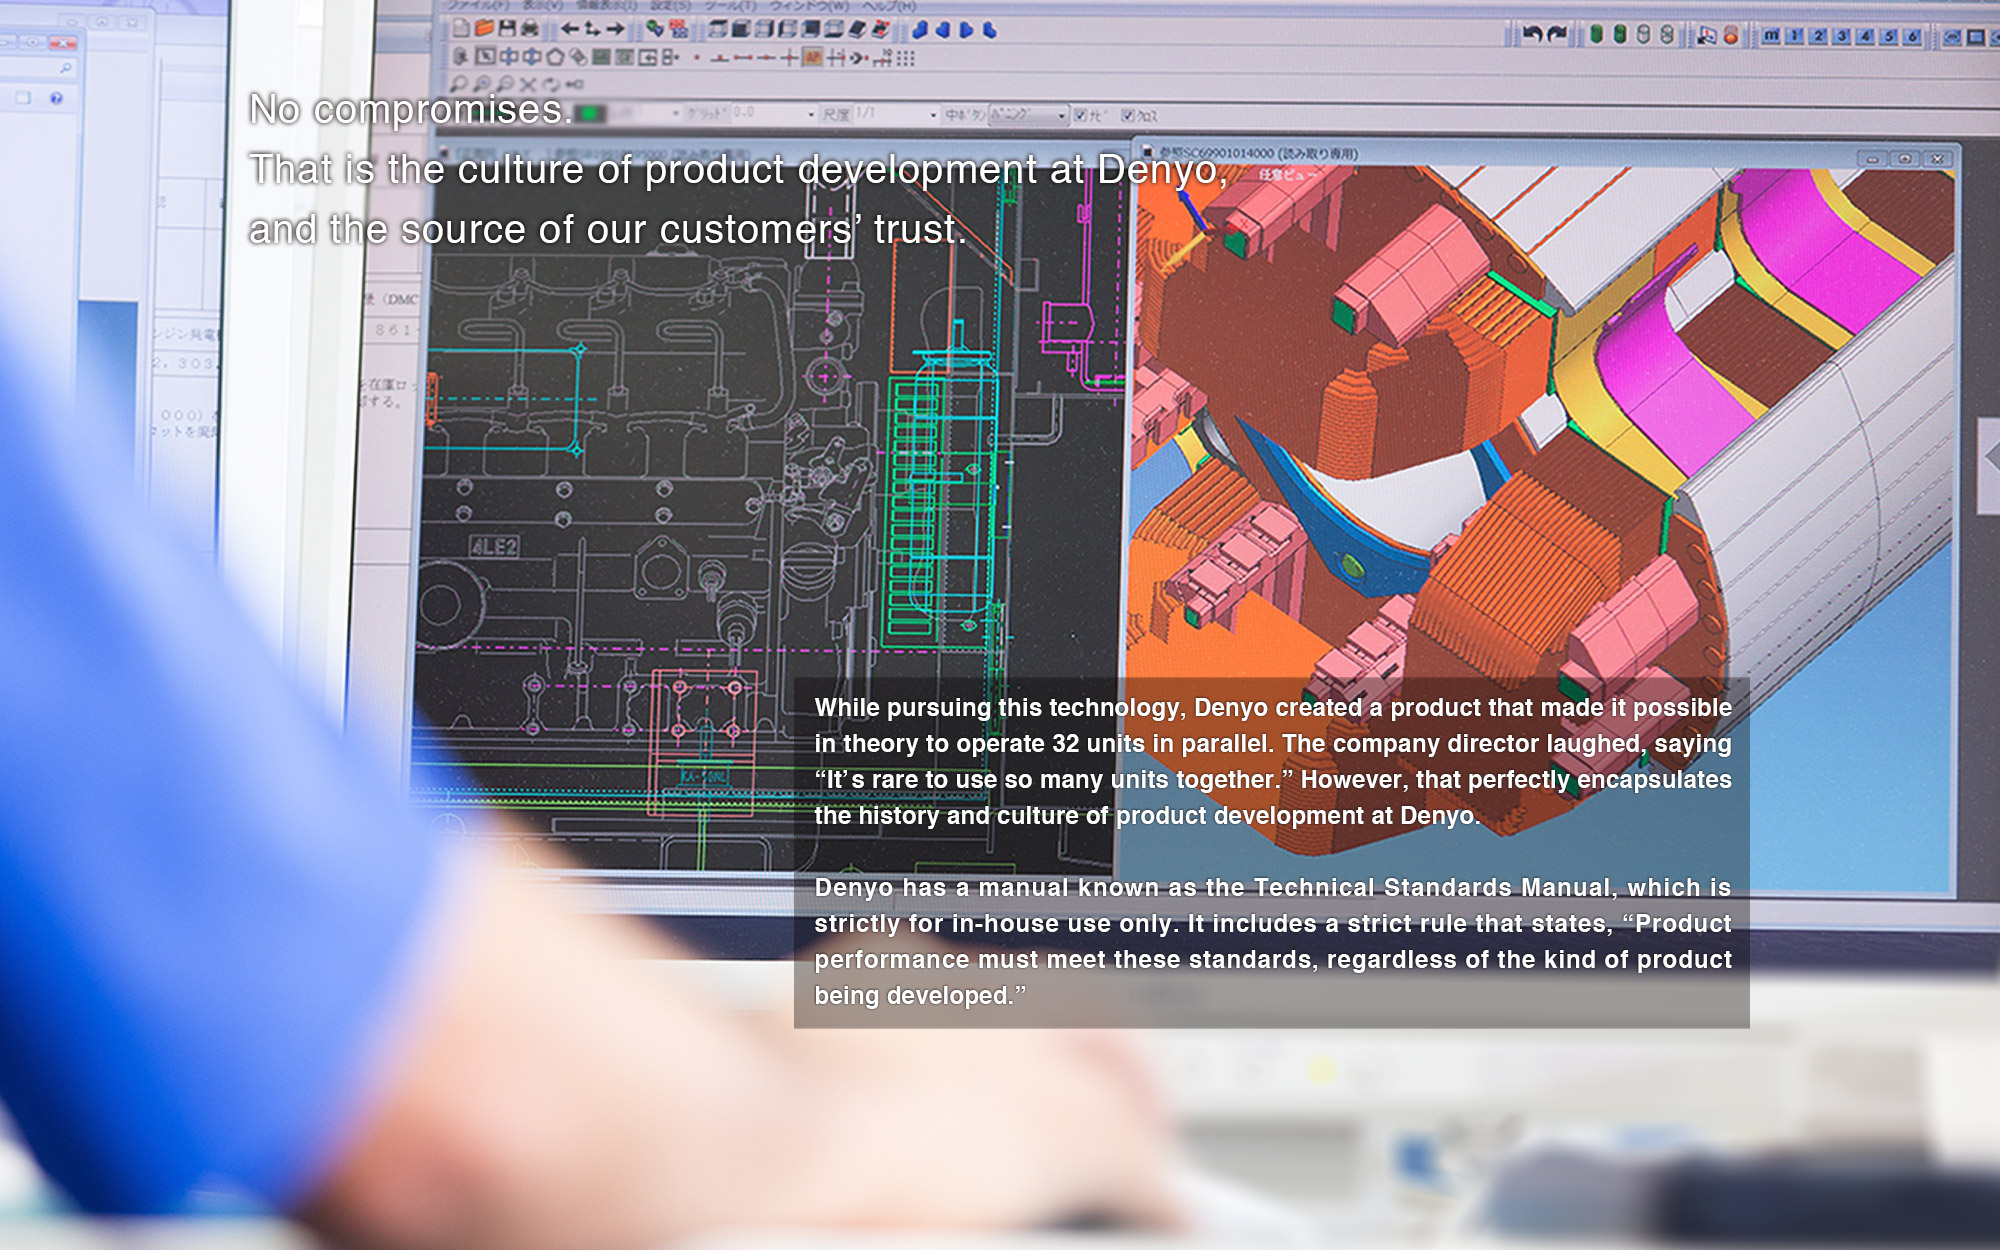Click the circular rotate arrows icon

(551, 84)
